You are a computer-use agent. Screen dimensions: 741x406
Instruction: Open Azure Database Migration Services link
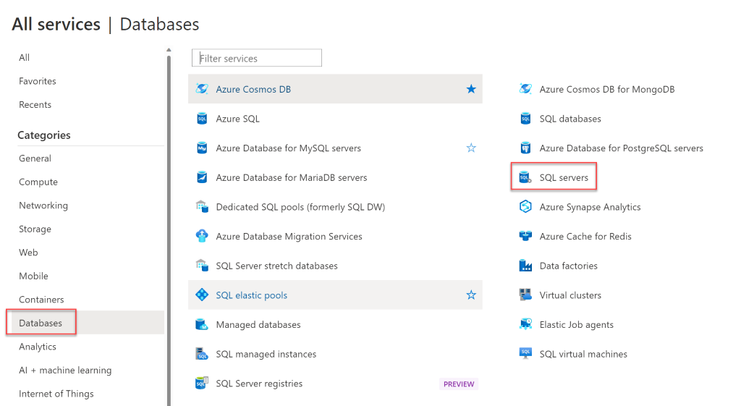pyautogui.click(x=289, y=236)
